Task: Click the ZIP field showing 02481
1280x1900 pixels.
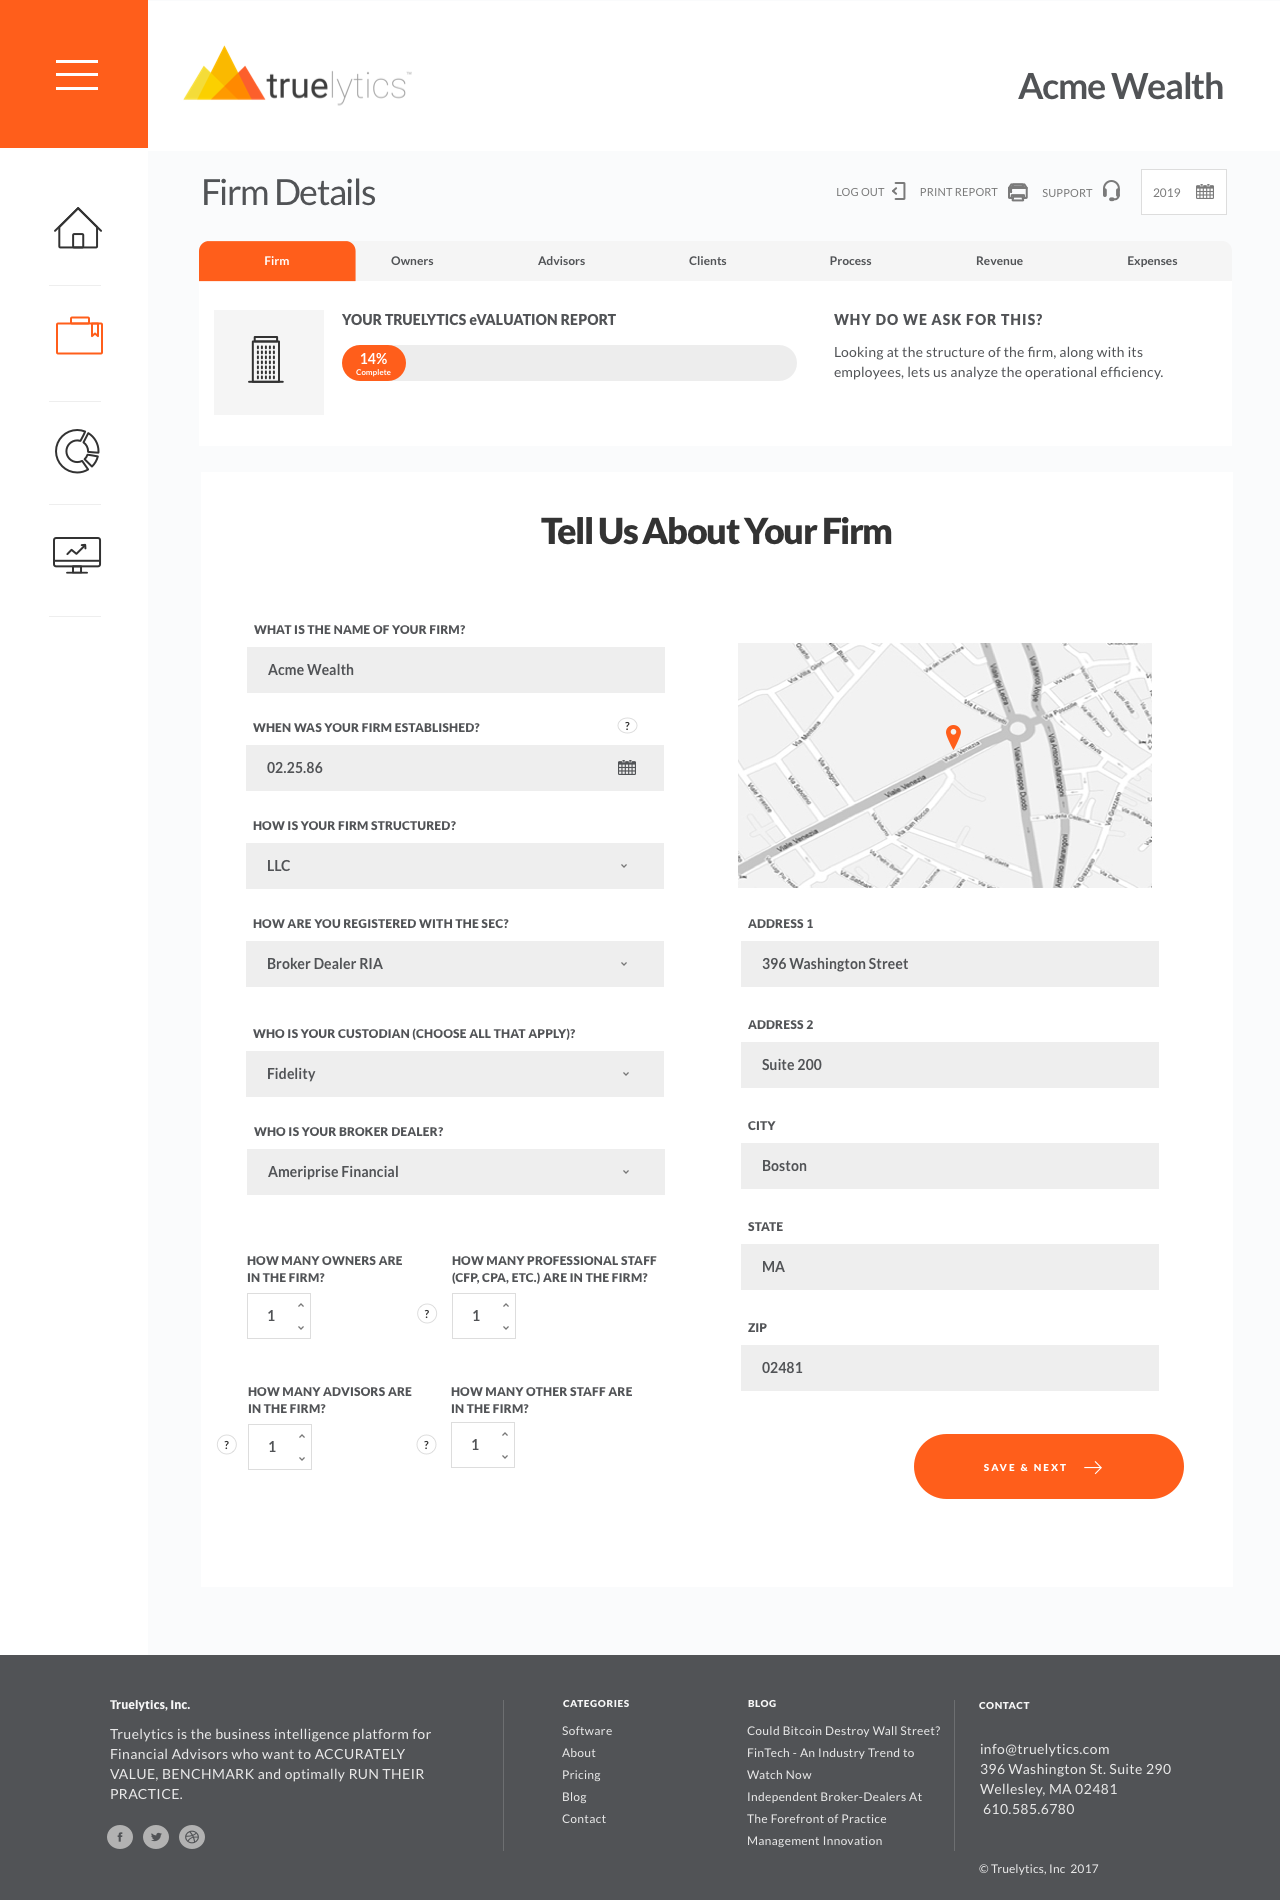Action: coord(950,1368)
